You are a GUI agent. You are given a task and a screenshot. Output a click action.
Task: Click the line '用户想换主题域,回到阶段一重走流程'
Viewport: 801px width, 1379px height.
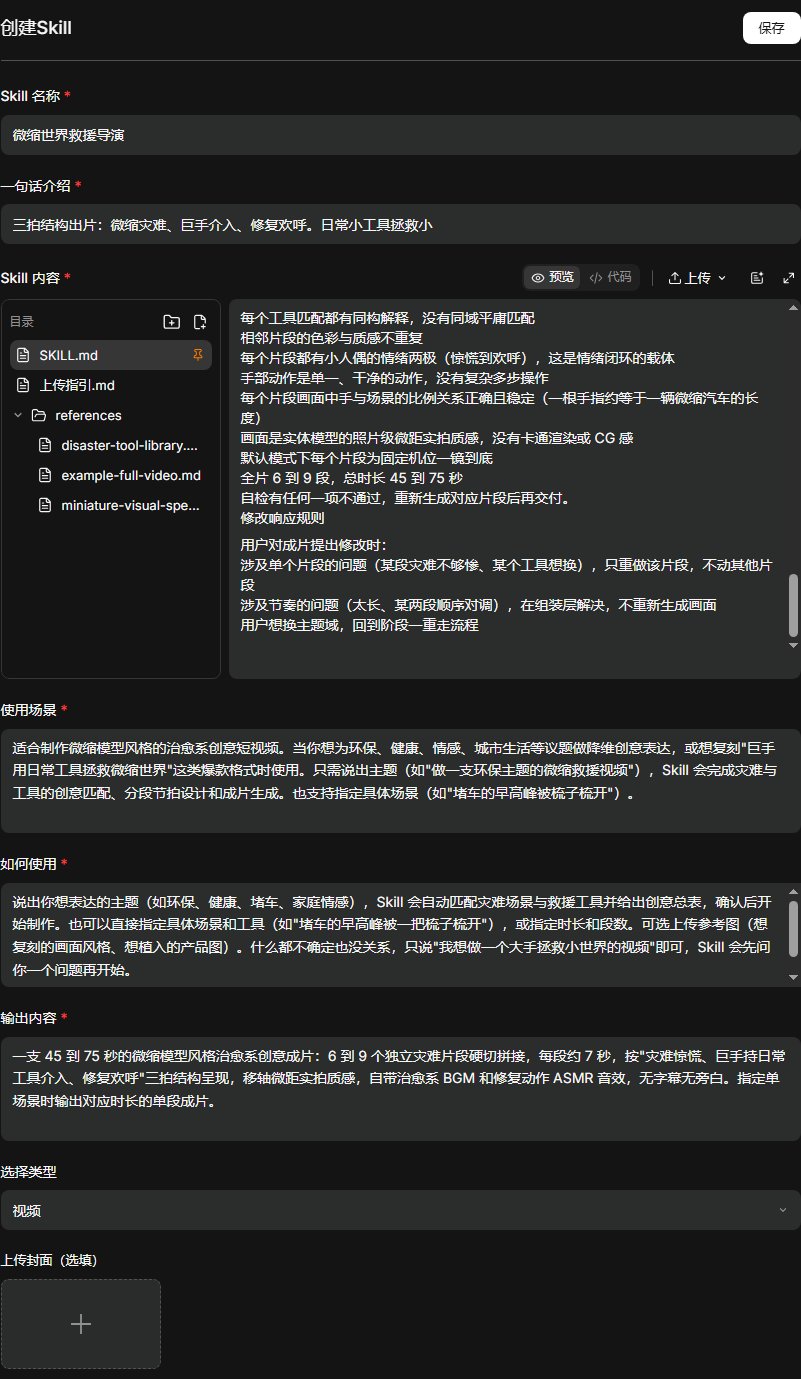tap(360, 625)
